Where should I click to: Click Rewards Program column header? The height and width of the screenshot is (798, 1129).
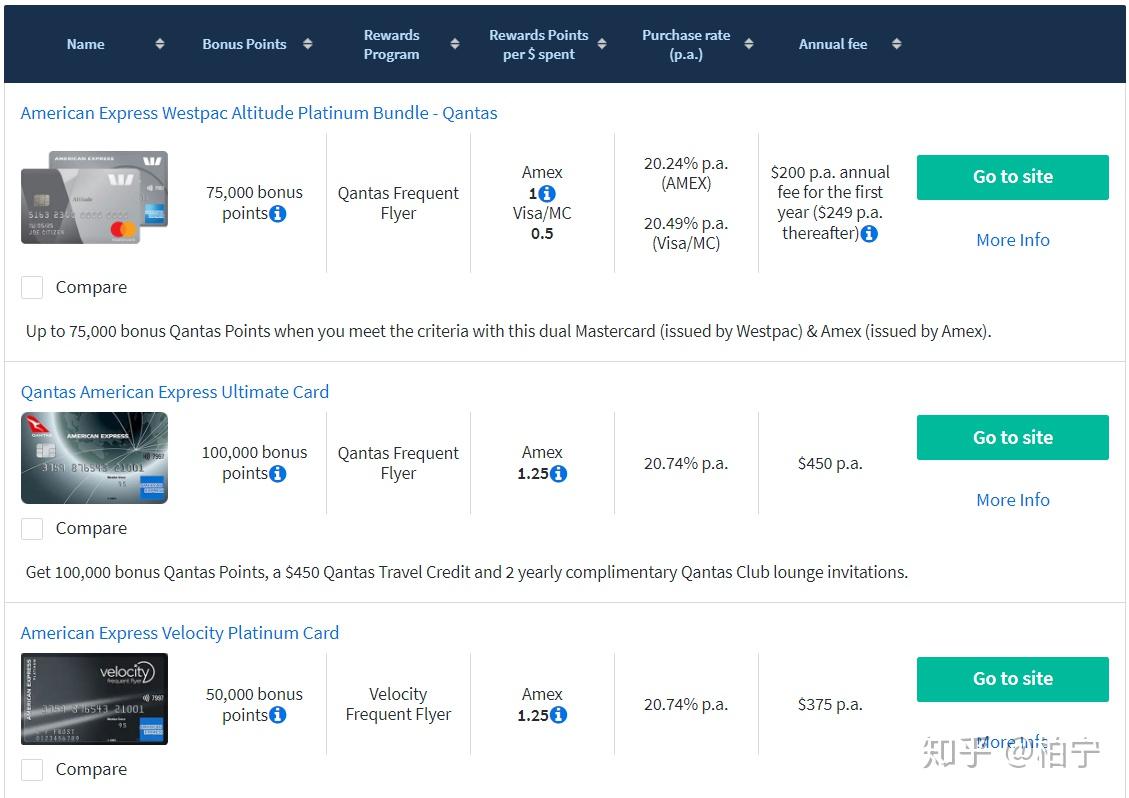click(x=391, y=45)
